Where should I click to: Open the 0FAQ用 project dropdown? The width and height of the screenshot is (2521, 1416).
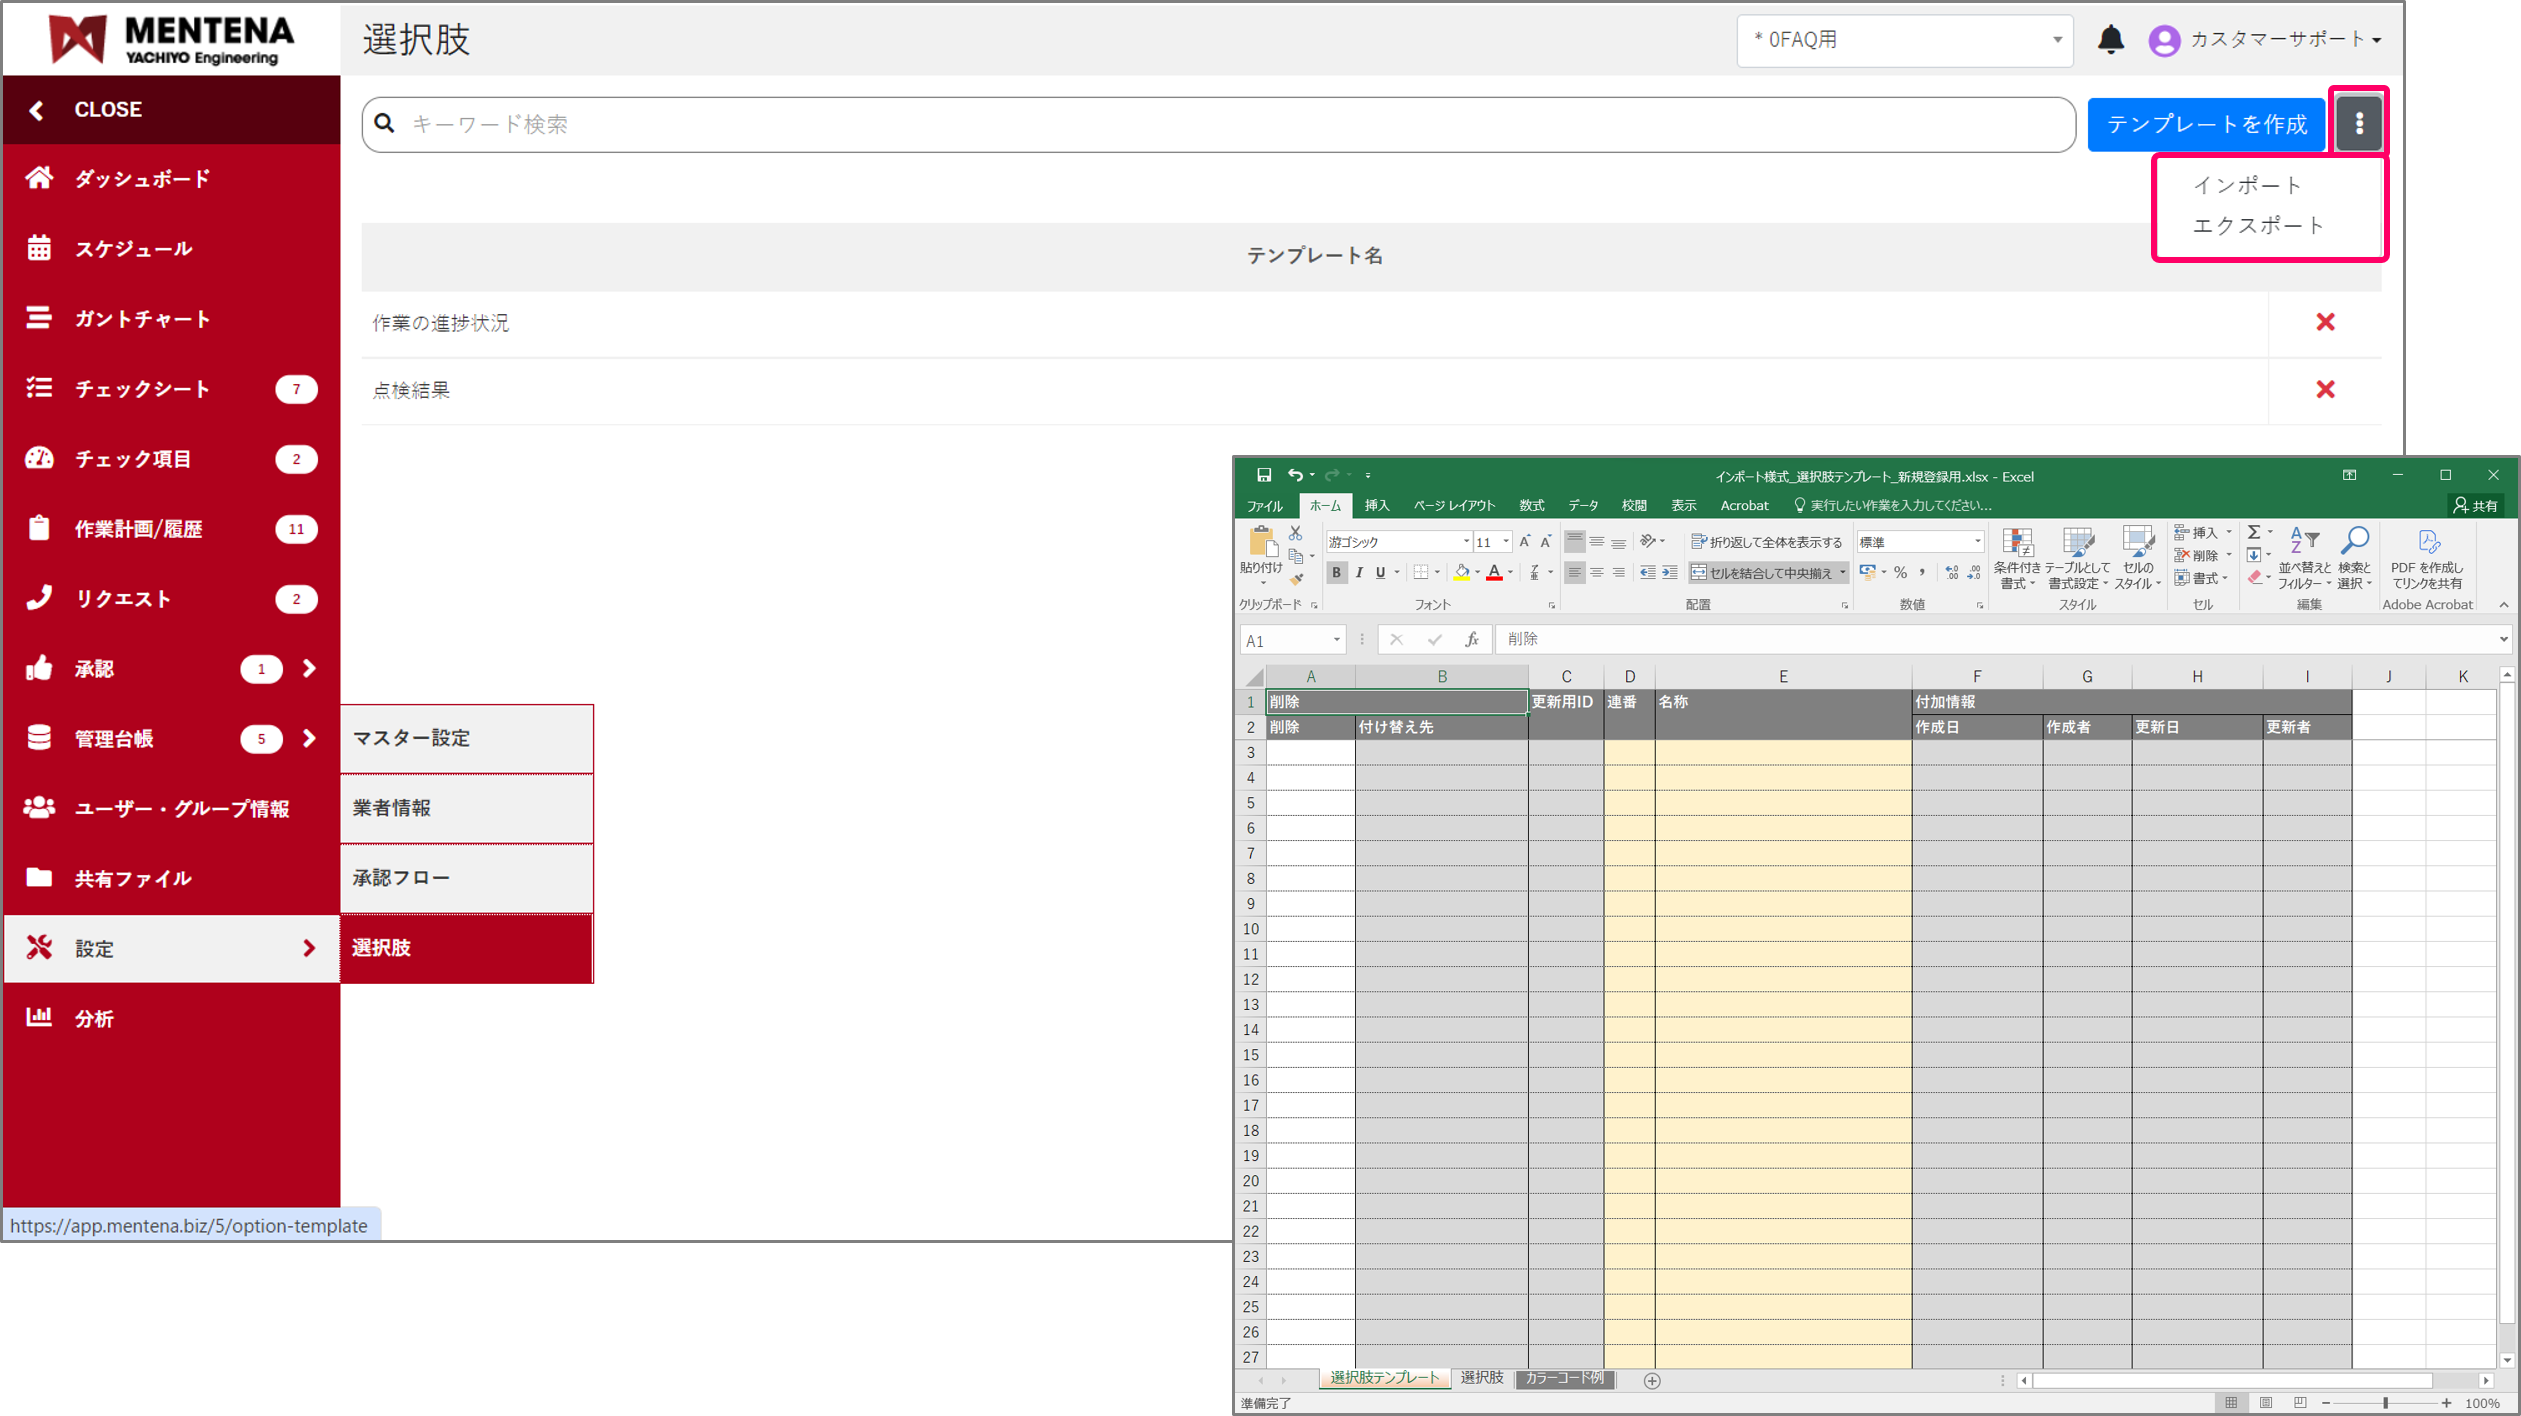pyautogui.click(x=1904, y=40)
